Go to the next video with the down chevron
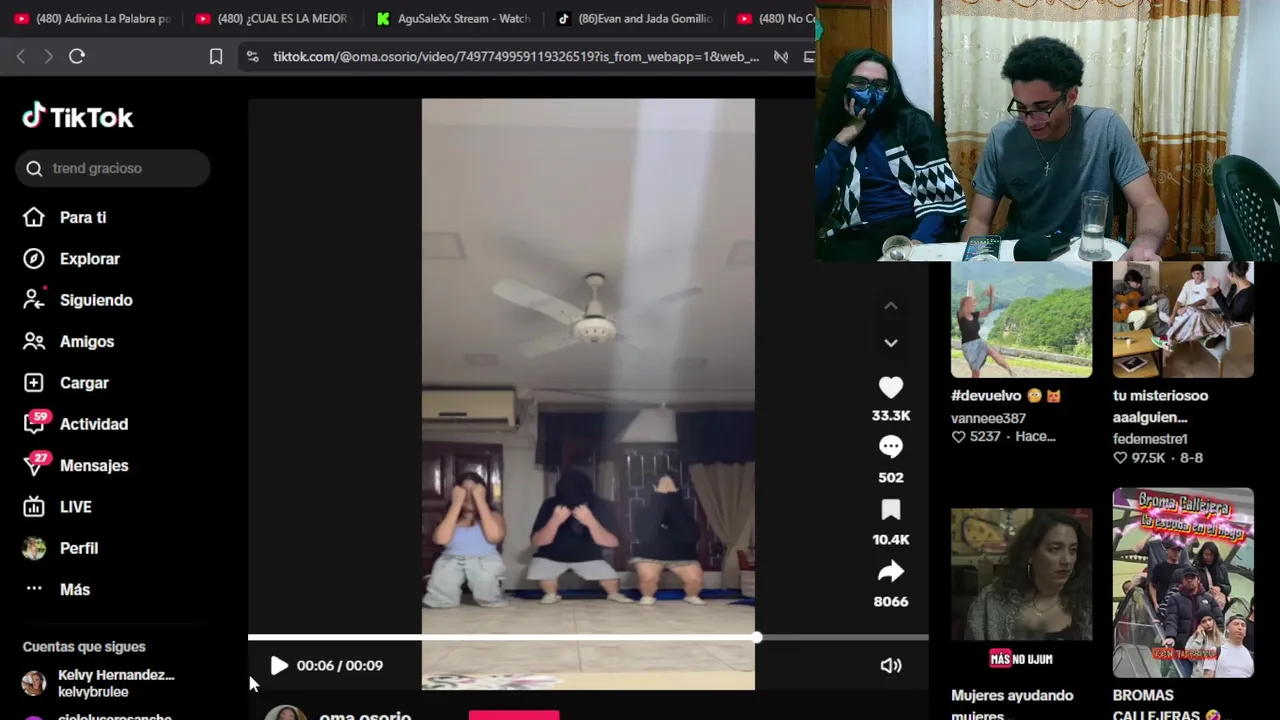Image resolution: width=1280 pixels, height=720 pixels. [x=890, y=343]
